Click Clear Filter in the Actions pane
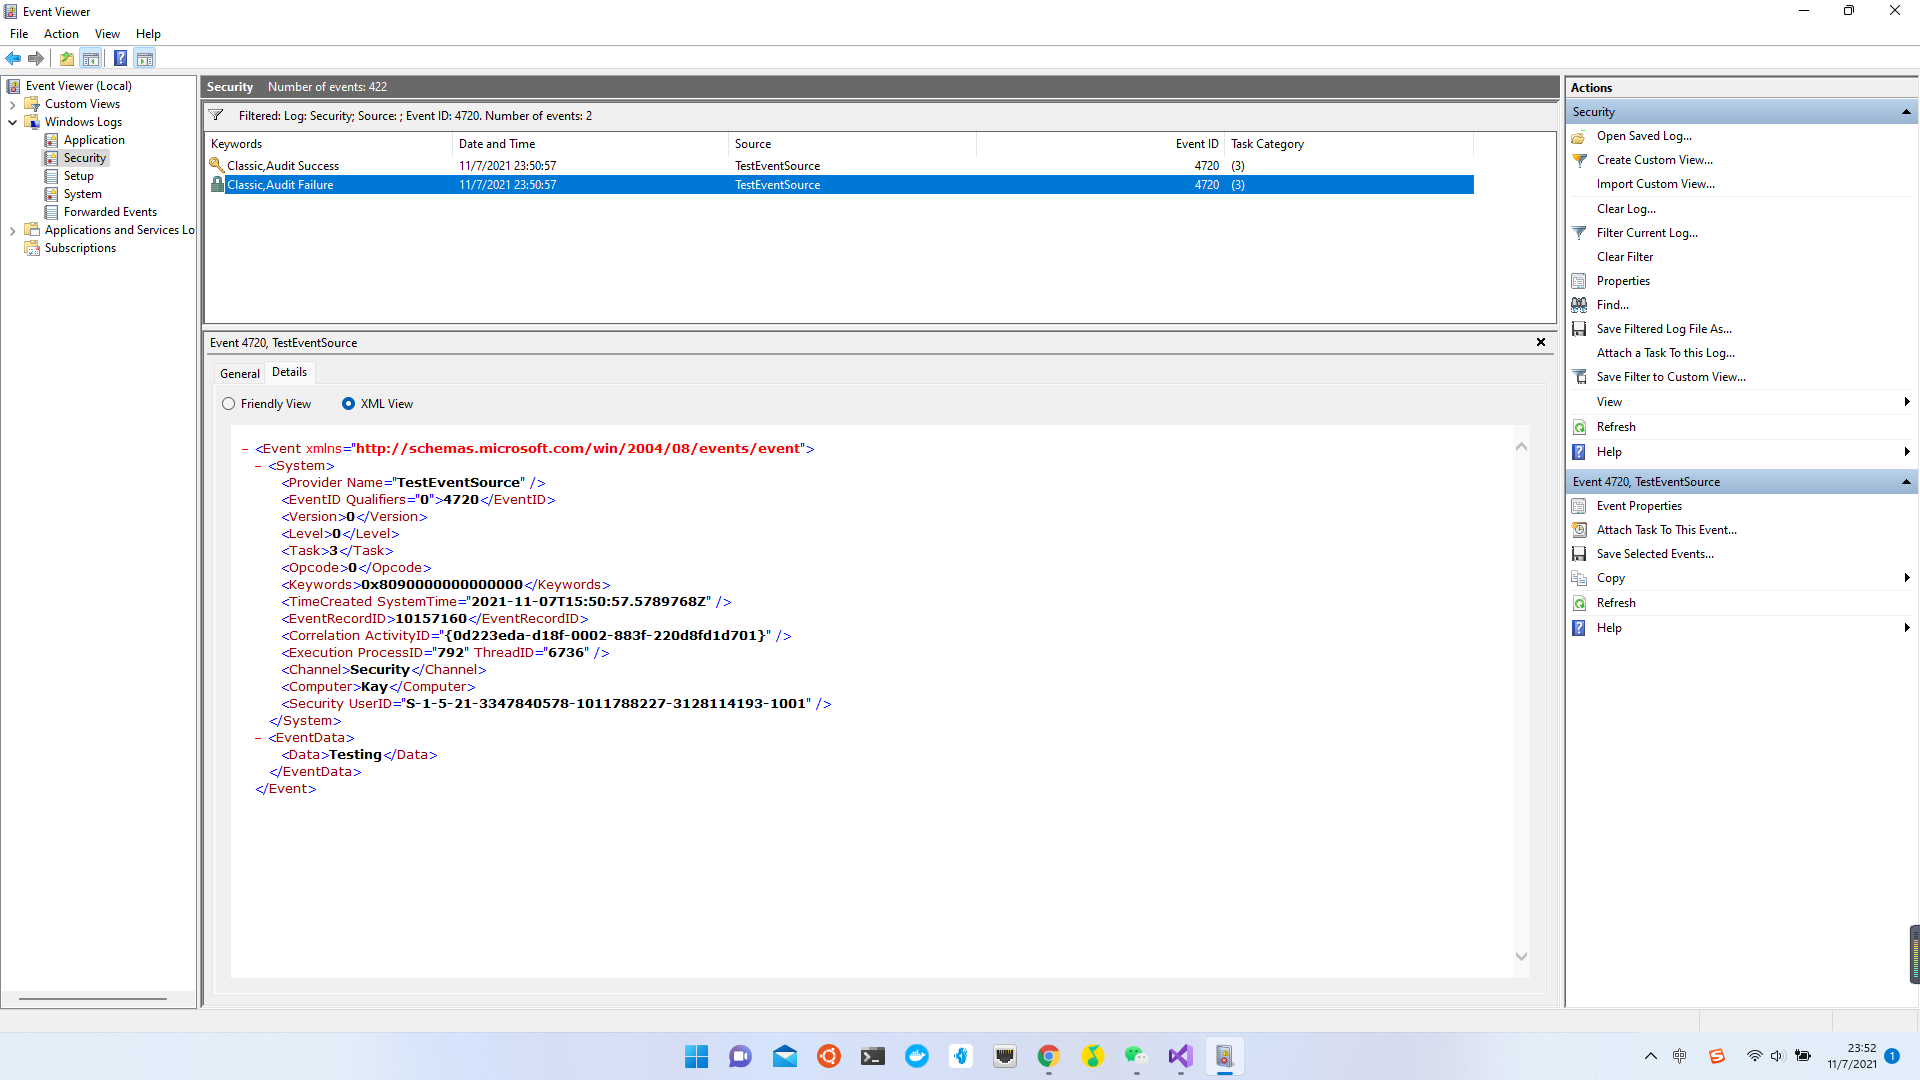The width and height of the screenshot is (1920, 1080). (1624, 257)
